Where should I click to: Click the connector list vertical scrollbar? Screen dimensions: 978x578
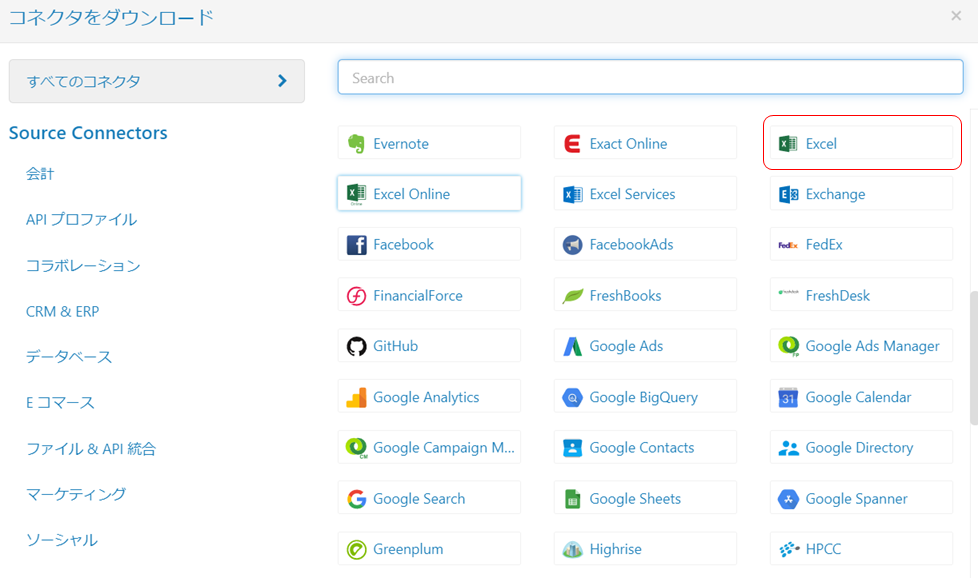(x=974, y=359)
